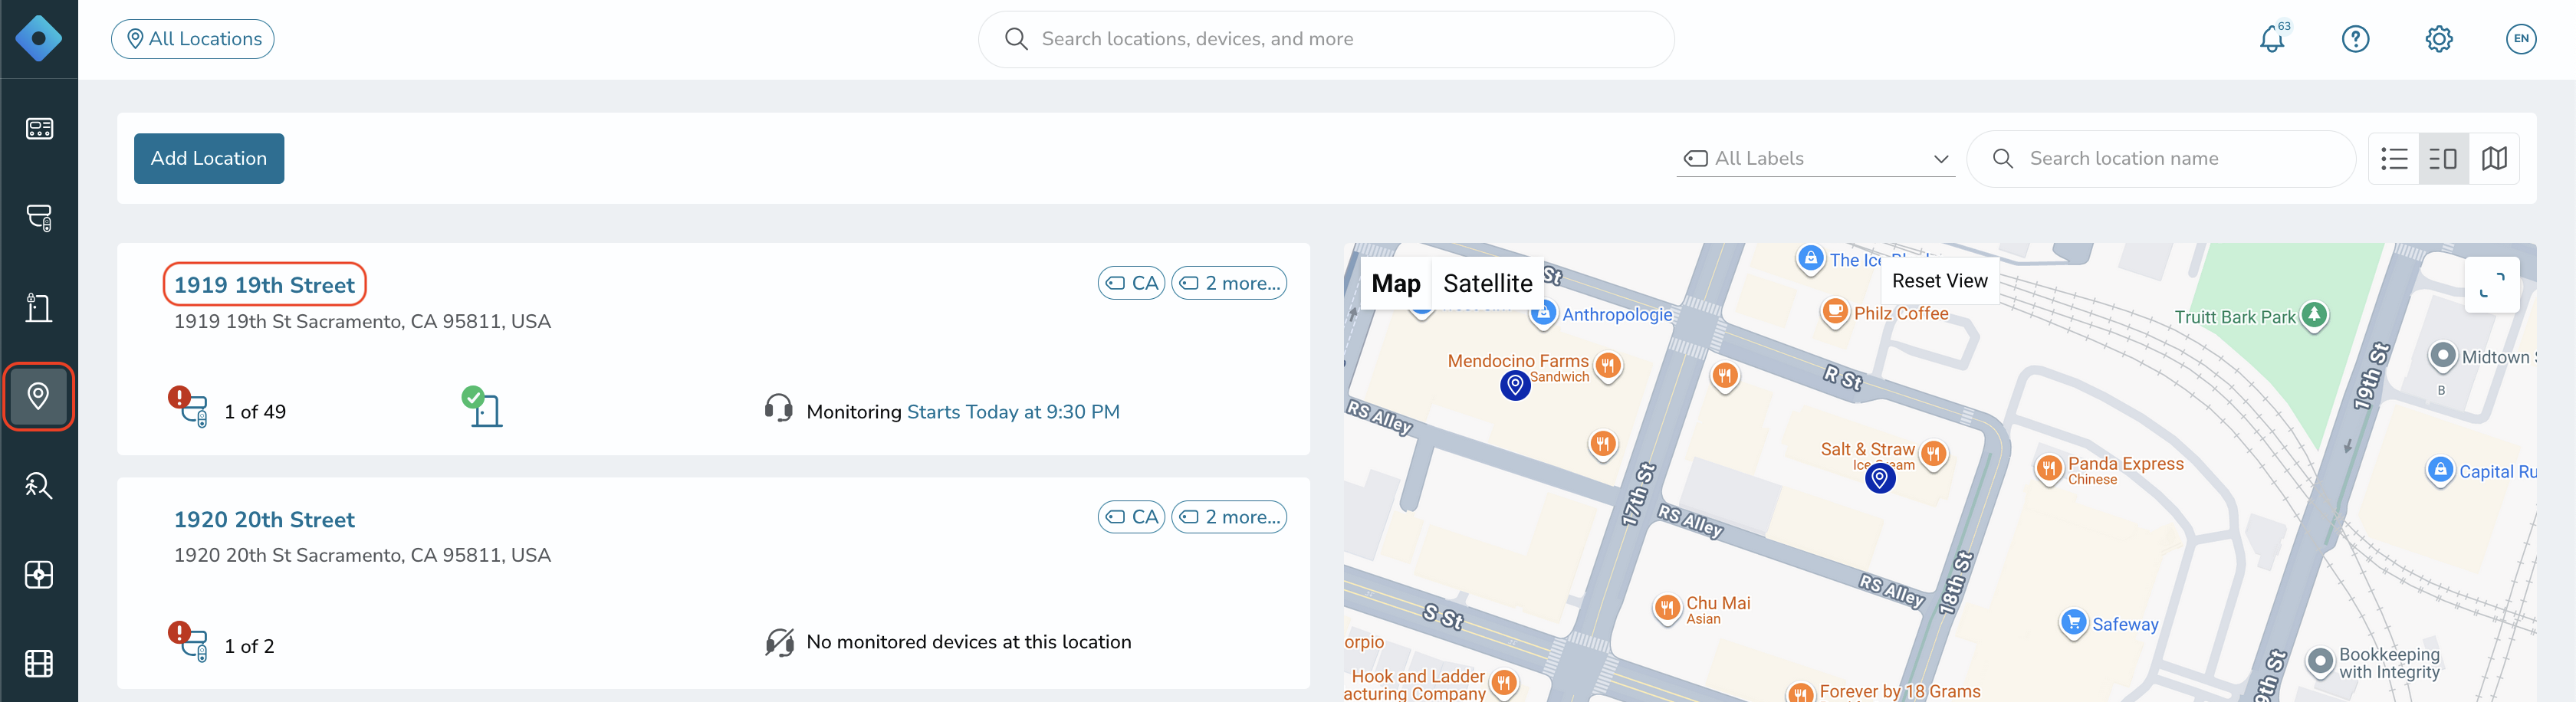Switch to split list-map view
Image resolution: width=2576 pixels, height=702 pixels.
pyautogui.click(x=2443, y=159)
